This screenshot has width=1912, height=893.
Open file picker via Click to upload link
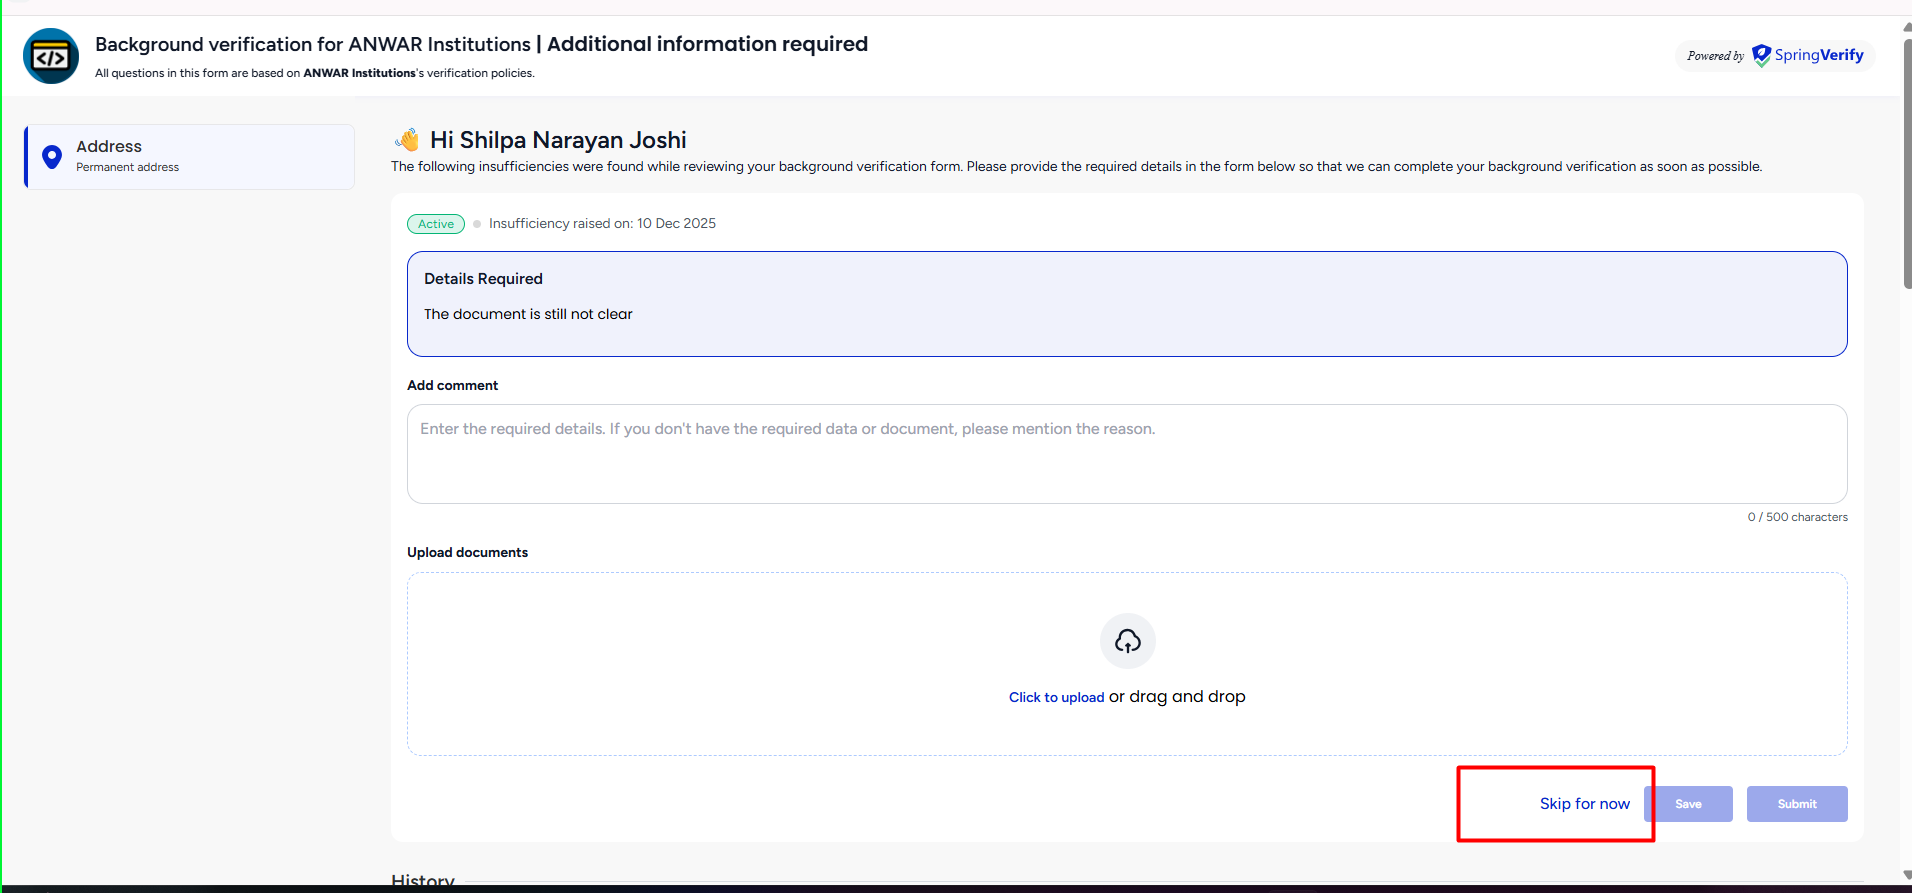[1056, 698]
